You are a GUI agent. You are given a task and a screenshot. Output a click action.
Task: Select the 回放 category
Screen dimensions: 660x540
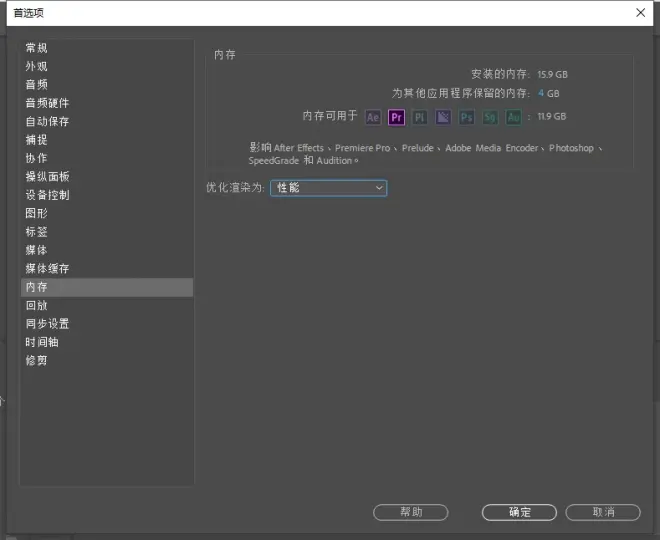pos(107,305)
